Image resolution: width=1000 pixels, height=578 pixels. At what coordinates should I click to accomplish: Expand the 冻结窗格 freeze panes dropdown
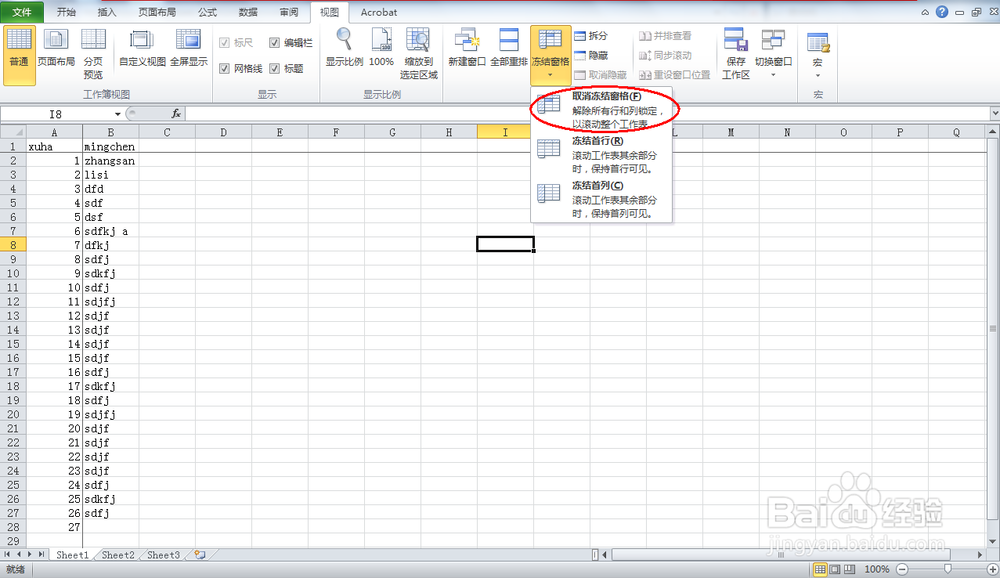click(550, 75)
